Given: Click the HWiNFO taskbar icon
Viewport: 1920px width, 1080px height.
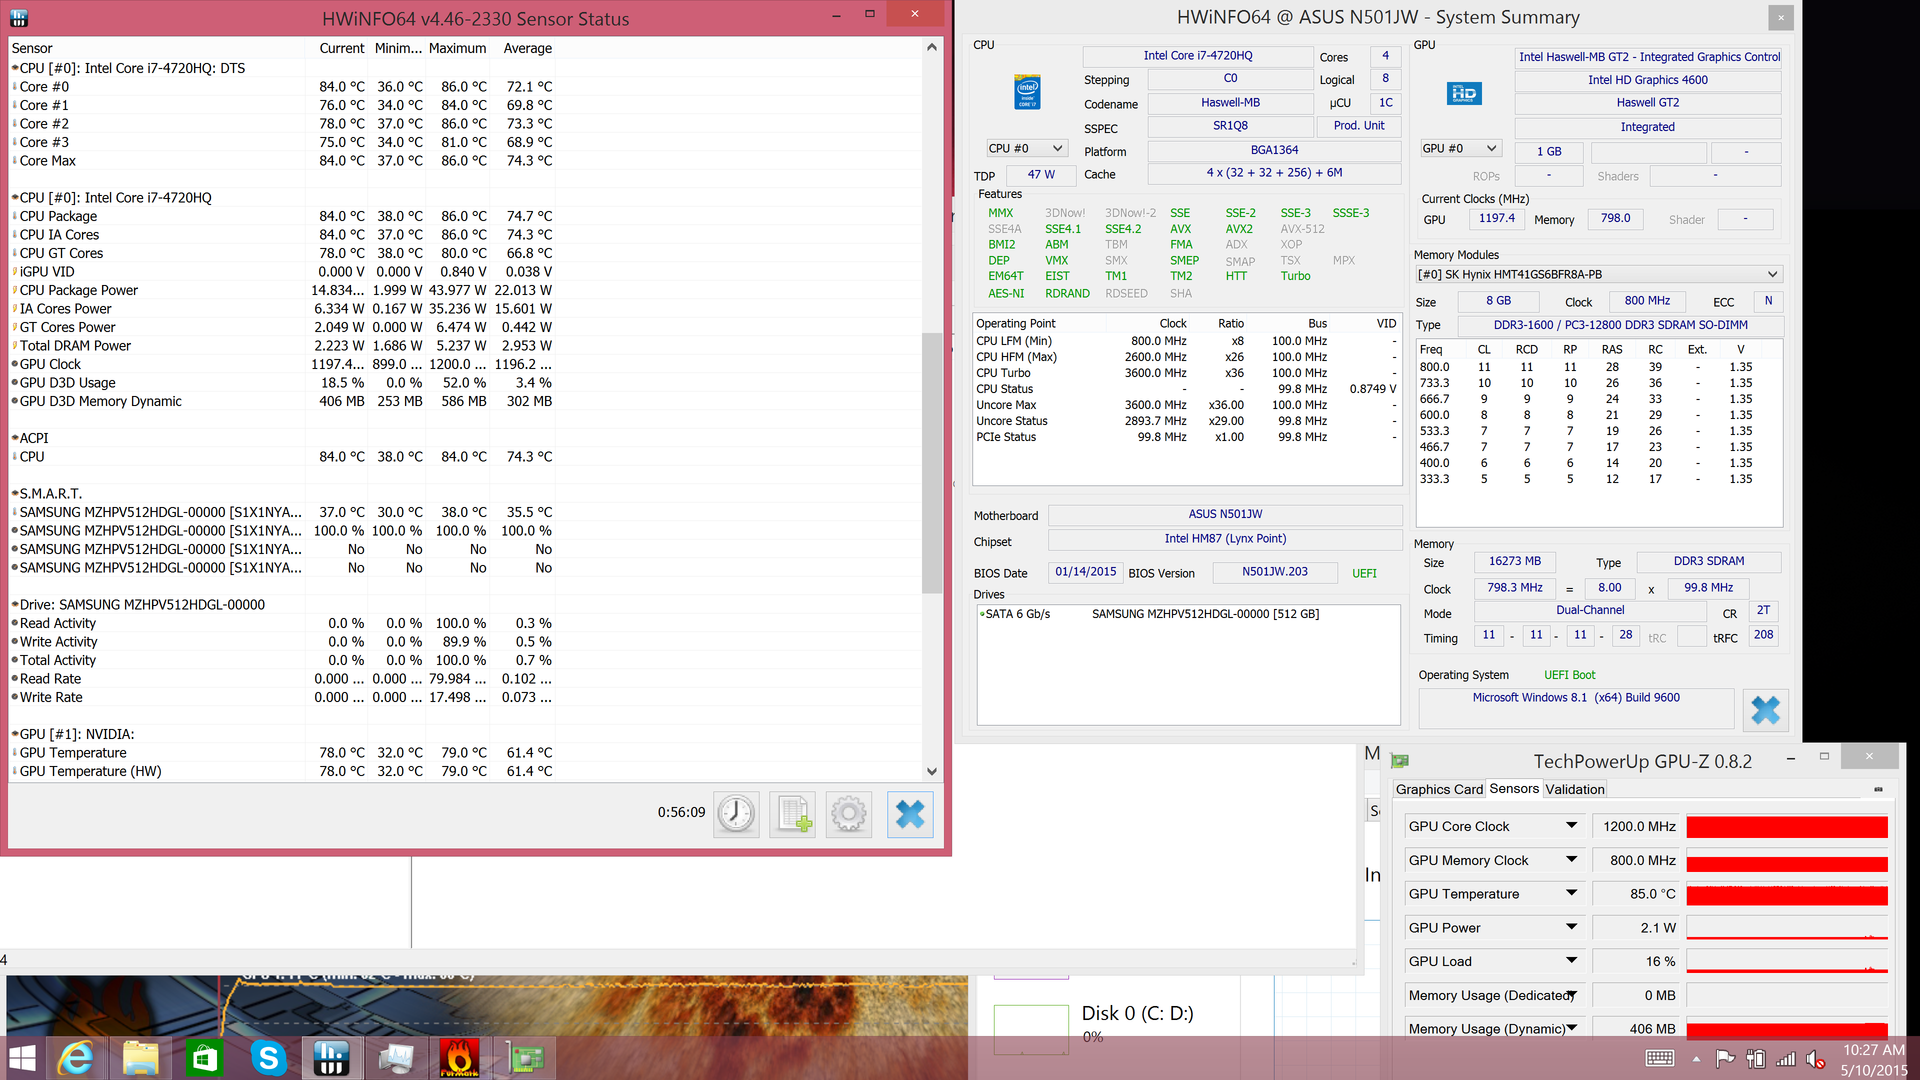Looking at the screenshot, I should [331, 1058].
